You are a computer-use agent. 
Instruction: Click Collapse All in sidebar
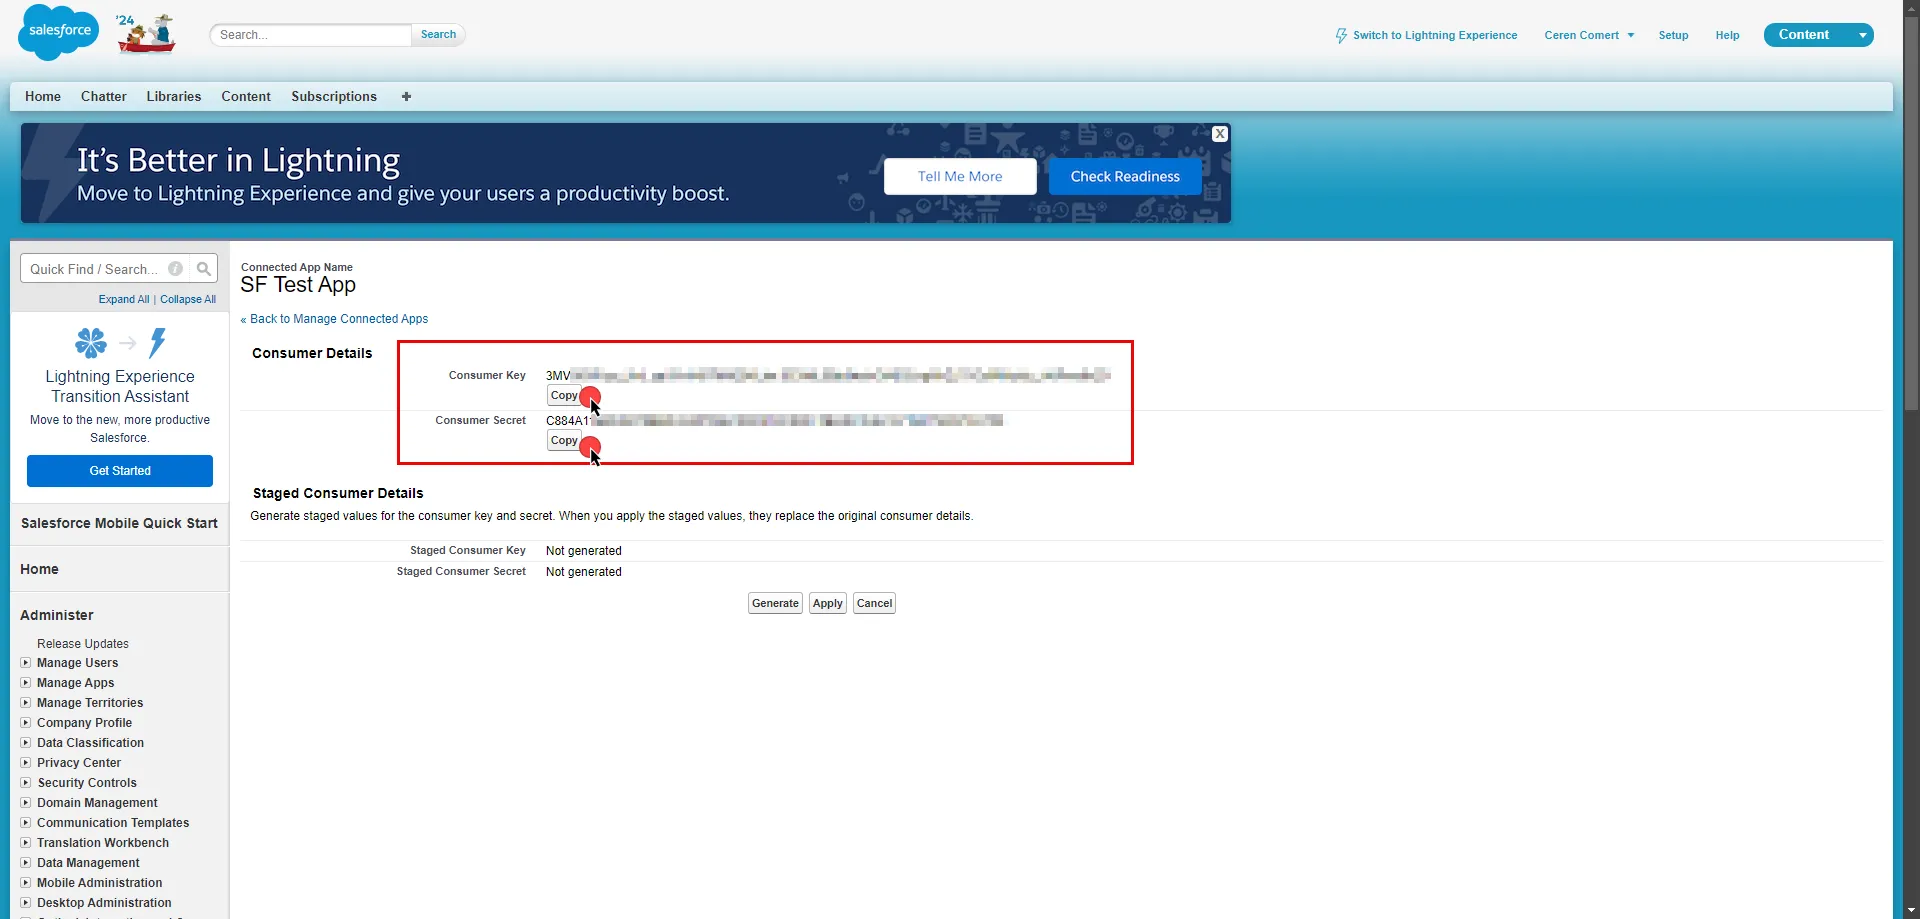click(188, 299)
